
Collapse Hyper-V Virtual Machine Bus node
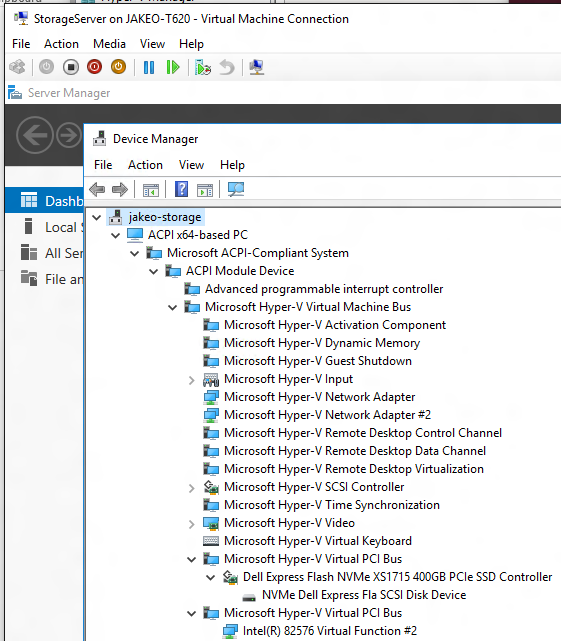point(173,307)
